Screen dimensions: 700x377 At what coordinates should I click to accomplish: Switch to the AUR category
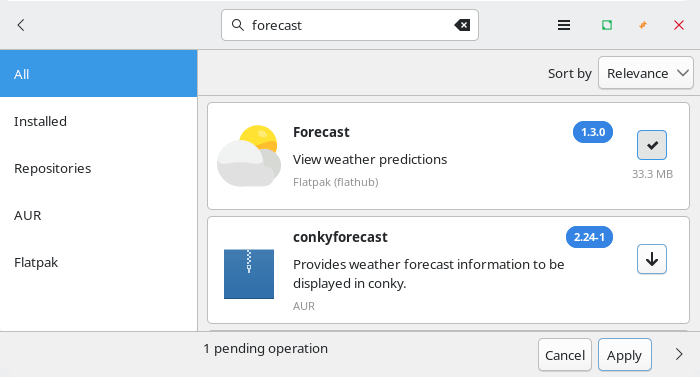pos(99,215)
